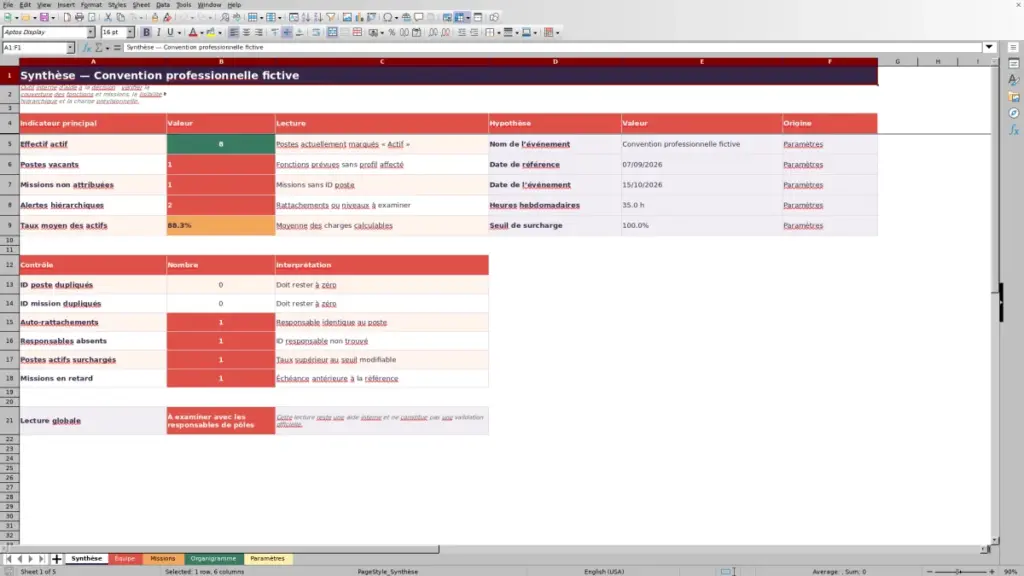Follow the Paramètres link beside Seuil de surcharge
1024x576 pixels.
(x=803, y=226)
